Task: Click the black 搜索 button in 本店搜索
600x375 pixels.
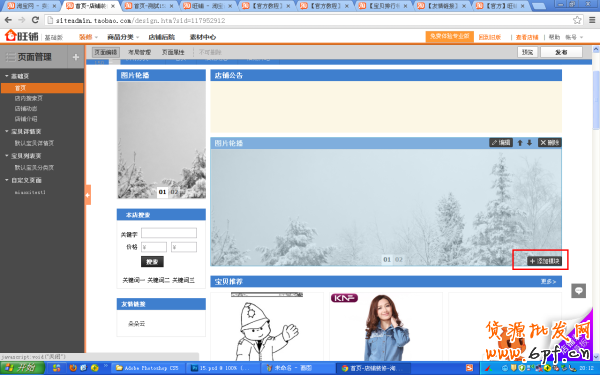Action: click(x=152, y=262)
